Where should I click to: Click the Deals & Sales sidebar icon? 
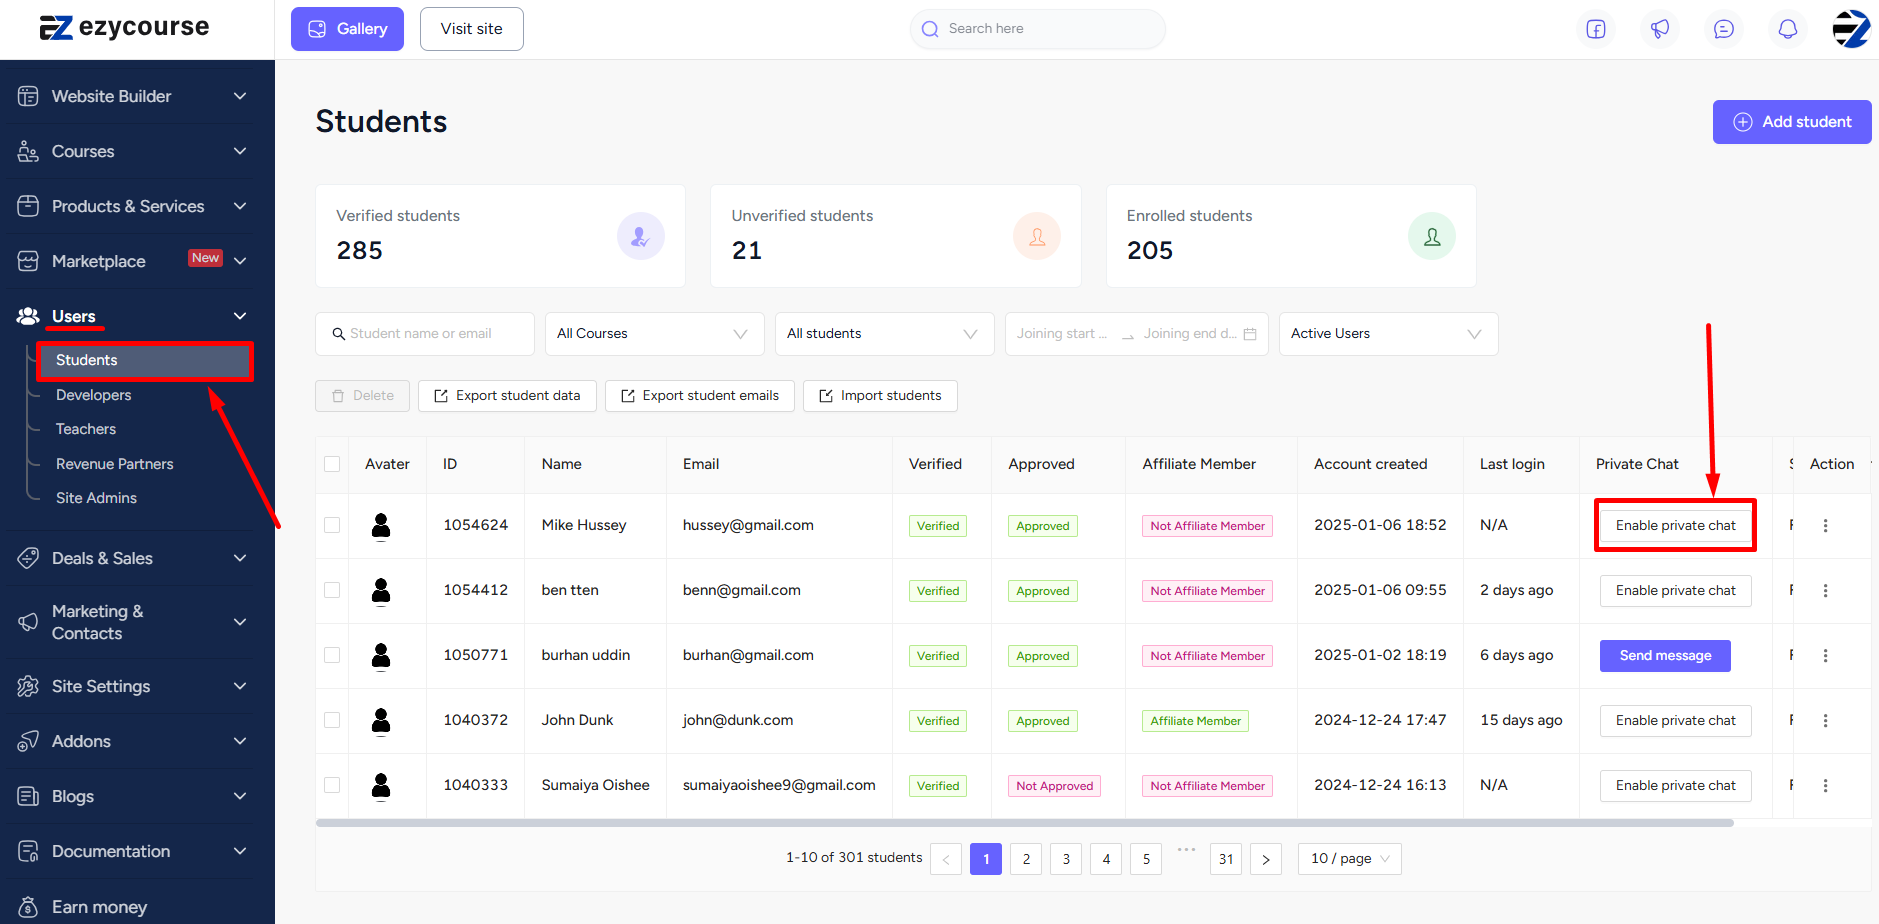click(28, 558)
